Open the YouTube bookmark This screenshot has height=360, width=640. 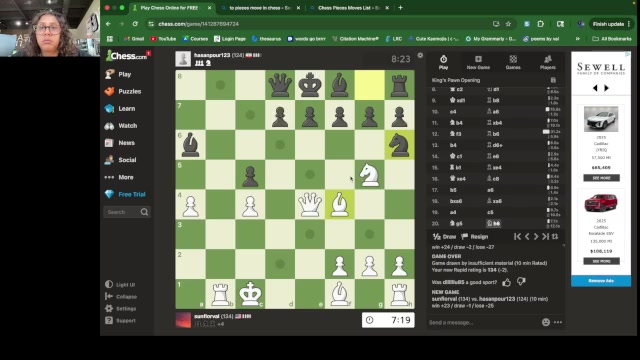coord(163,39)
